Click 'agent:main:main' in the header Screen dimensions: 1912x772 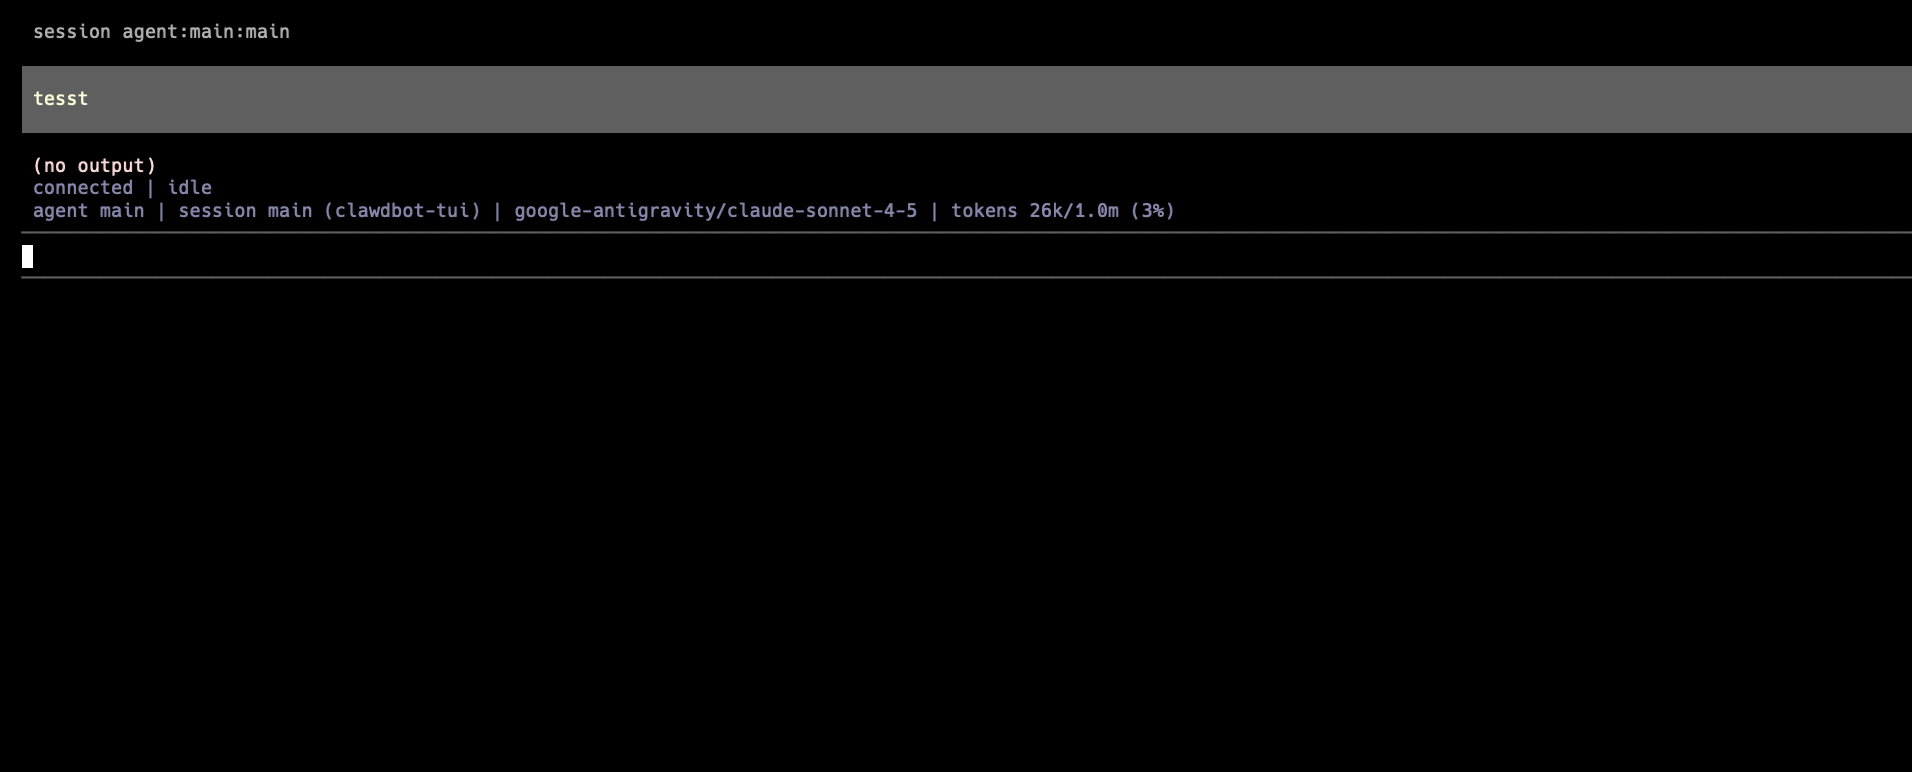[x=206, y=32]
